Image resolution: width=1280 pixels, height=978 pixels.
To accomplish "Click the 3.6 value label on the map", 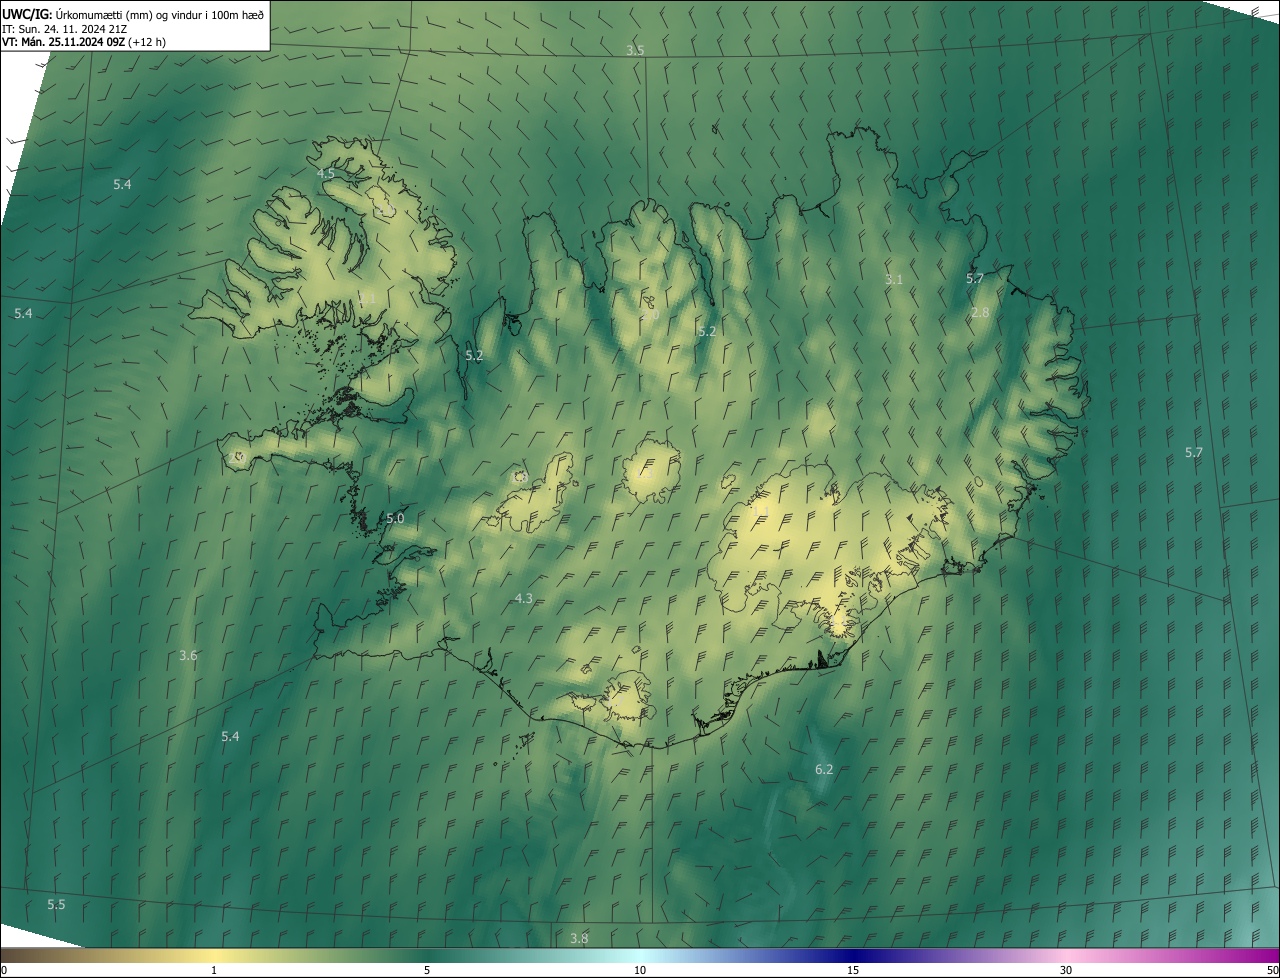I will click(188, 655).
